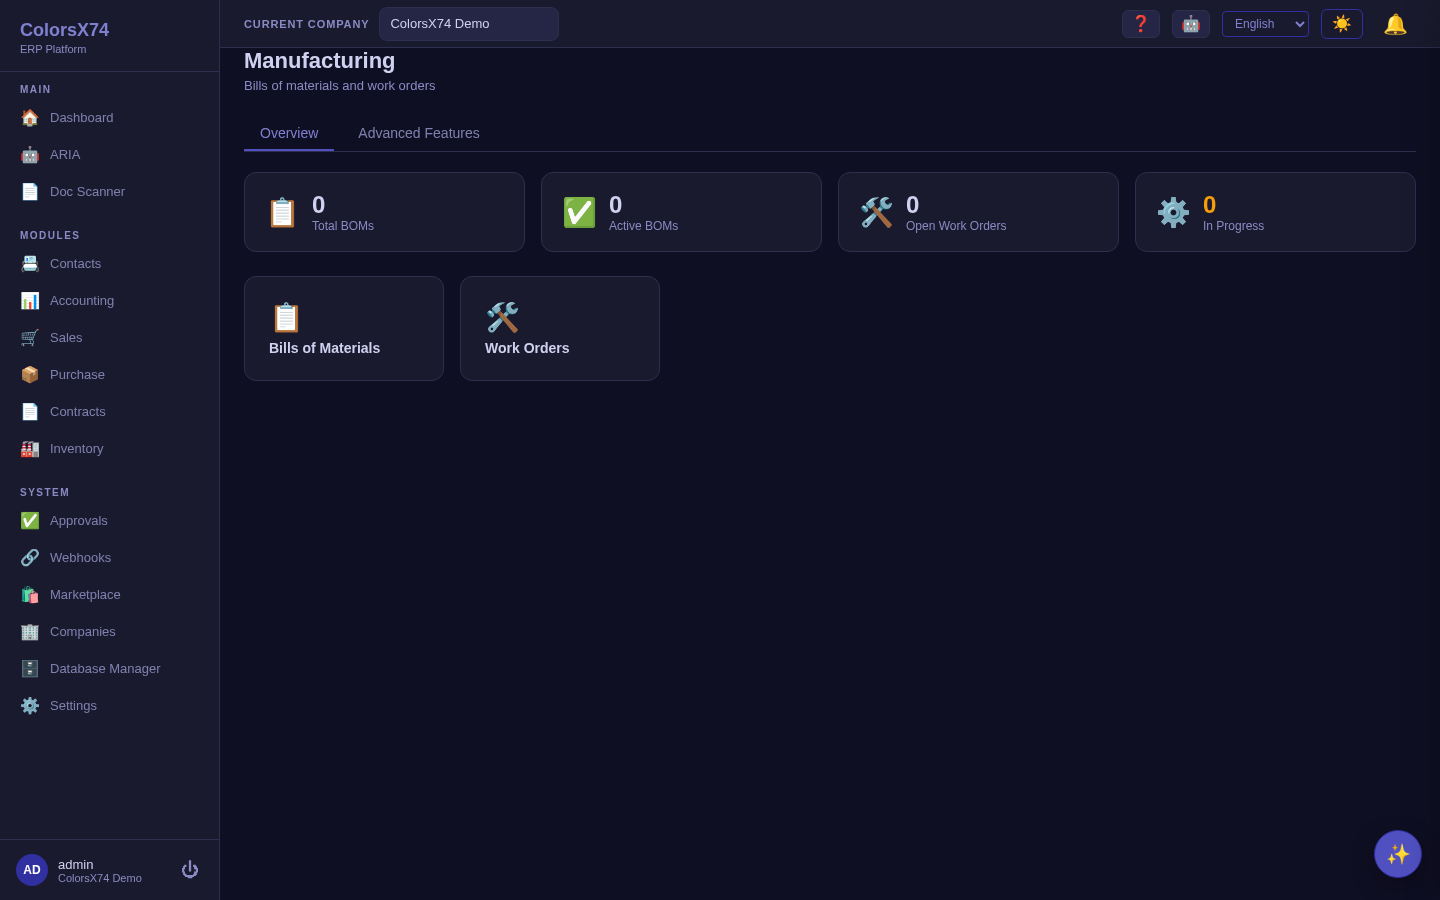Click the sparkle AI floating button
Viewport: 1440px width, 900px height.
1398,854
